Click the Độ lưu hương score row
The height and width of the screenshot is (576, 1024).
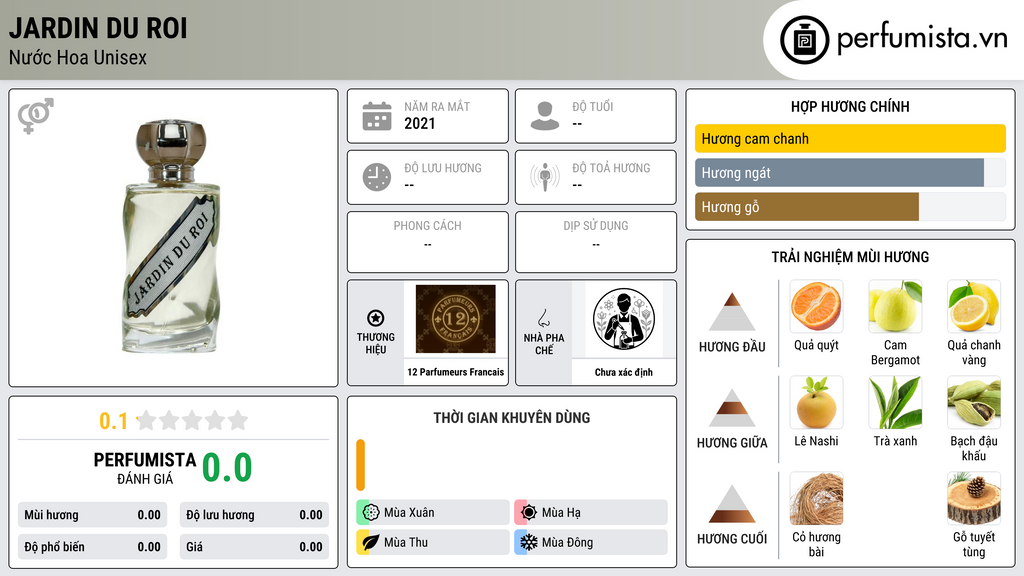click(x=254, y=515)
